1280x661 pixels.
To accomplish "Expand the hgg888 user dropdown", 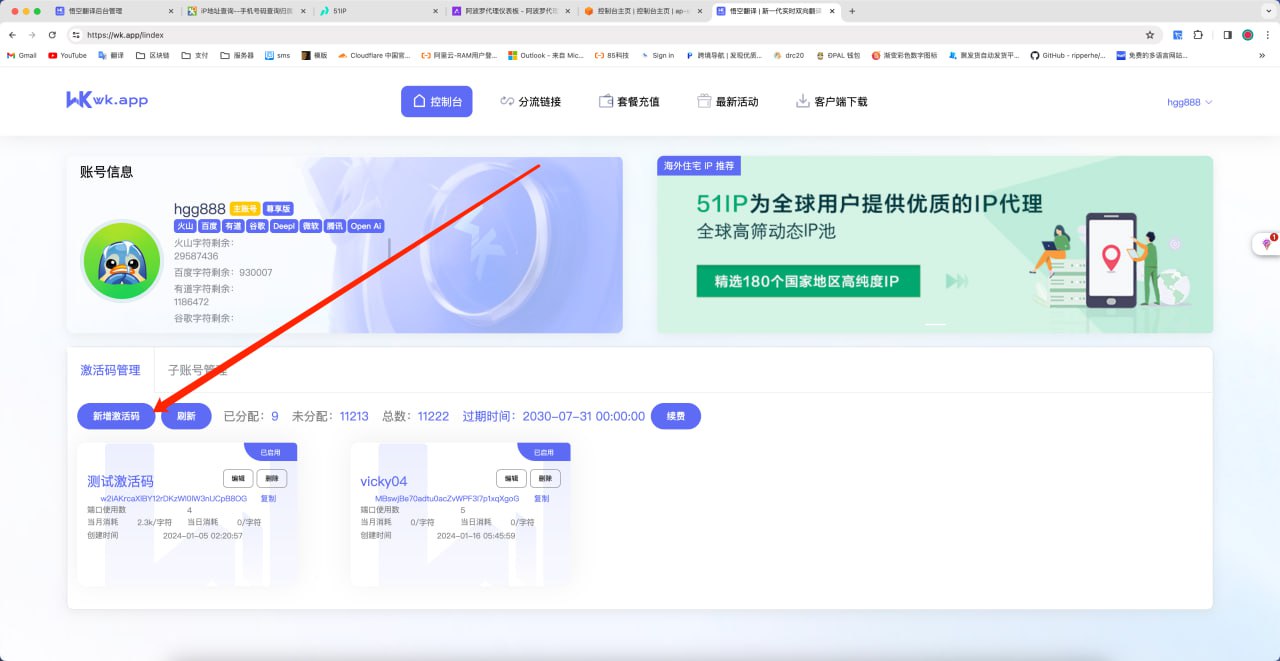I will (1189, 102).
